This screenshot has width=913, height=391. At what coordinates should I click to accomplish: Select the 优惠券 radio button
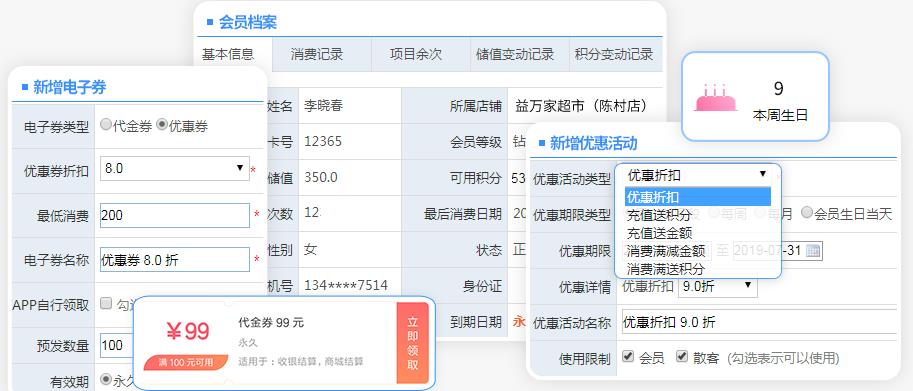[162, 124]
